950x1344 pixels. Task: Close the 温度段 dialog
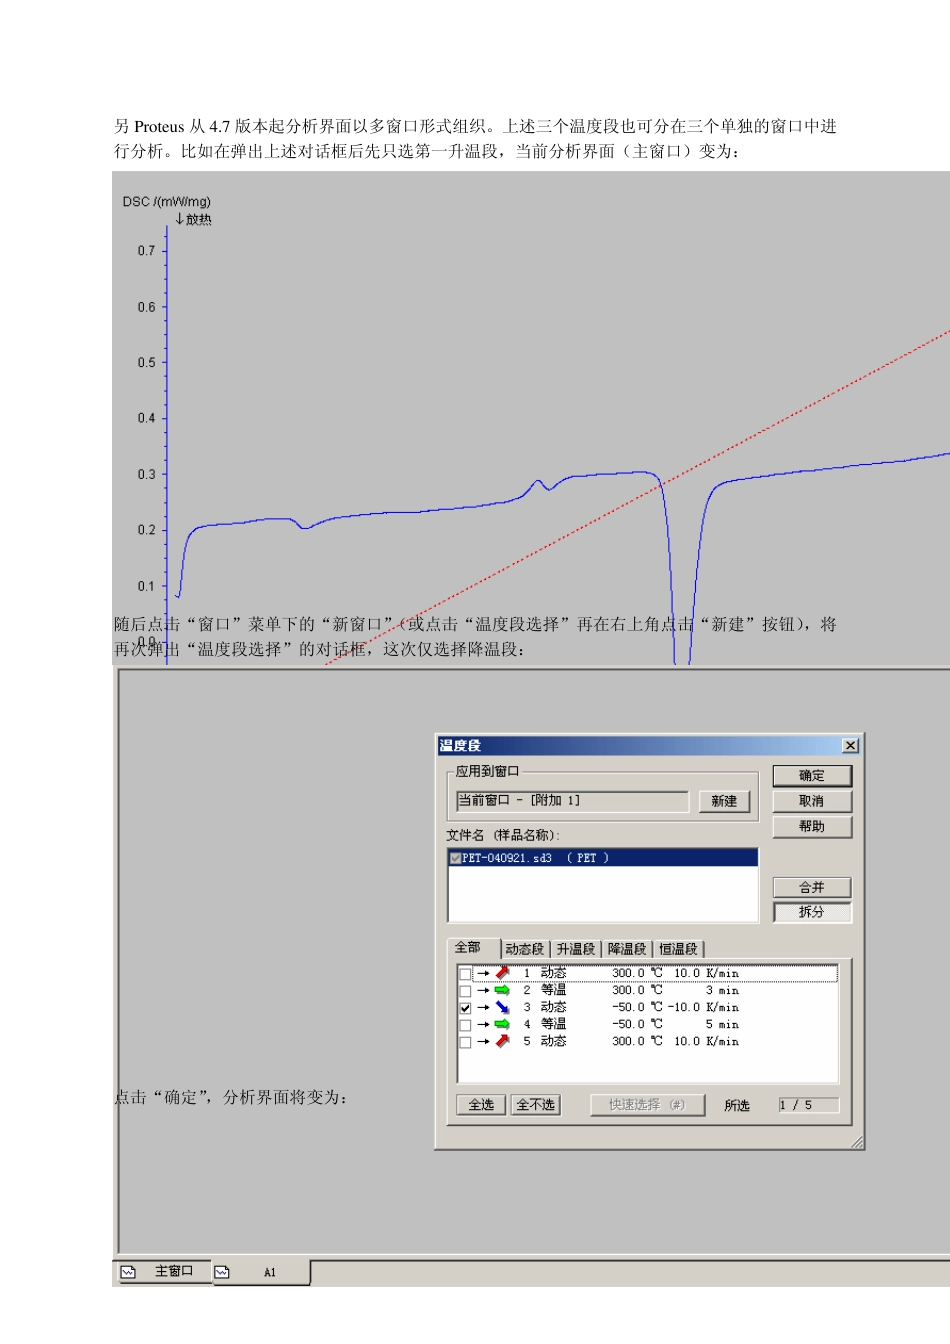(x=850, y=746)
